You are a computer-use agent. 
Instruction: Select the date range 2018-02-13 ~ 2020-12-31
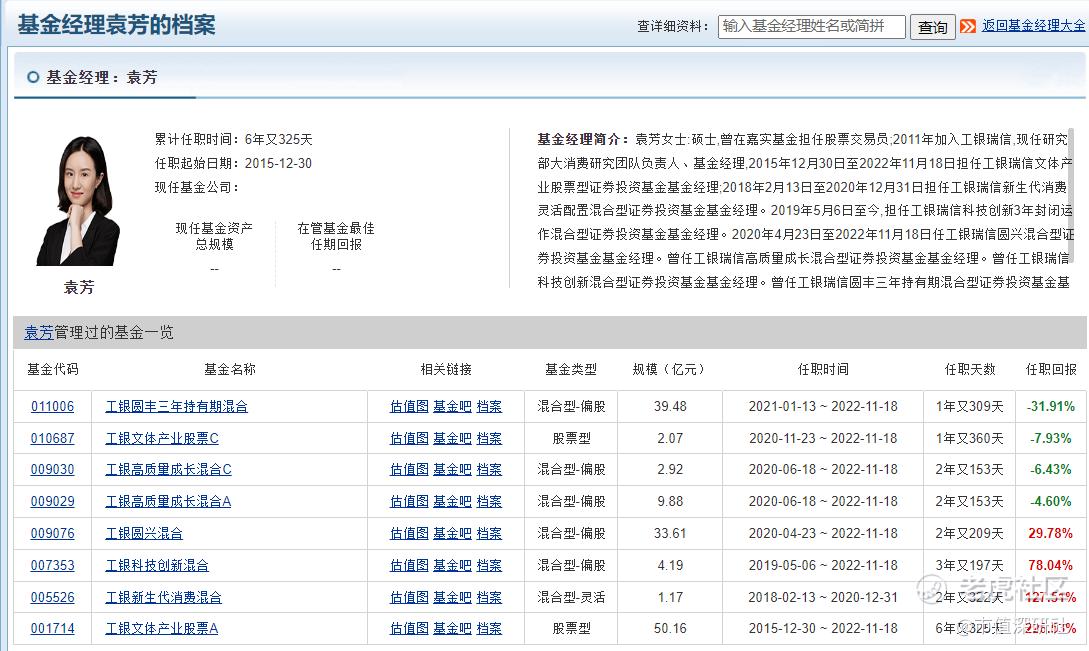pyautogui.click(x=823, y=598)
